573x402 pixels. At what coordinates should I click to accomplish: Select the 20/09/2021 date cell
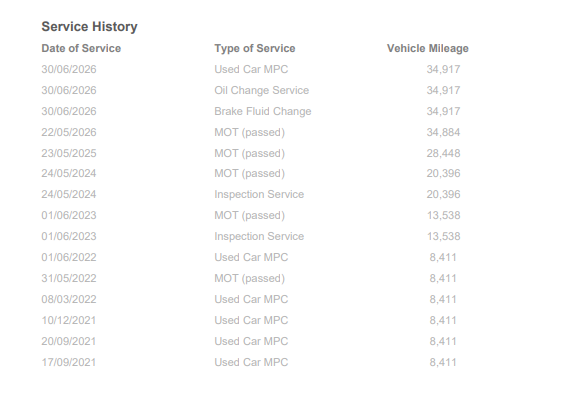tap(69, 341)
